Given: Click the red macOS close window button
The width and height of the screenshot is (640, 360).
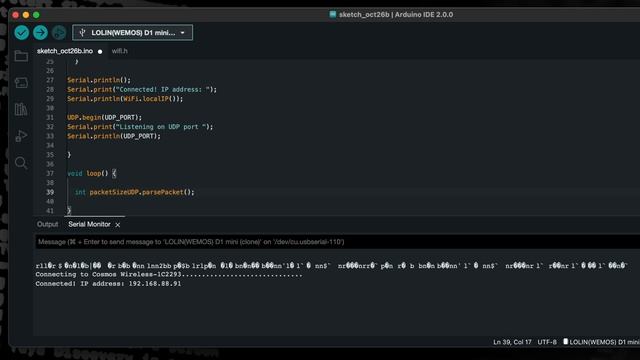Looking at the screenshot, I should (x=16, y=15).
